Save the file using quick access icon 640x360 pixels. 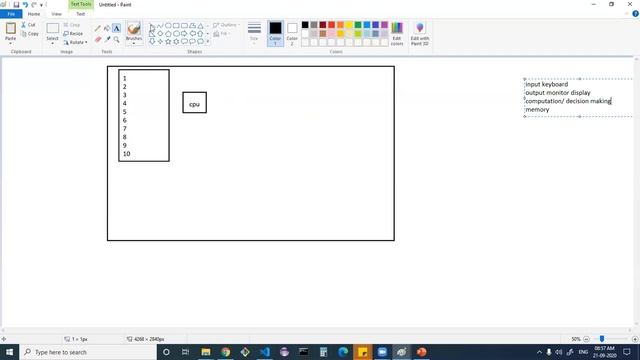click(16, 4)
